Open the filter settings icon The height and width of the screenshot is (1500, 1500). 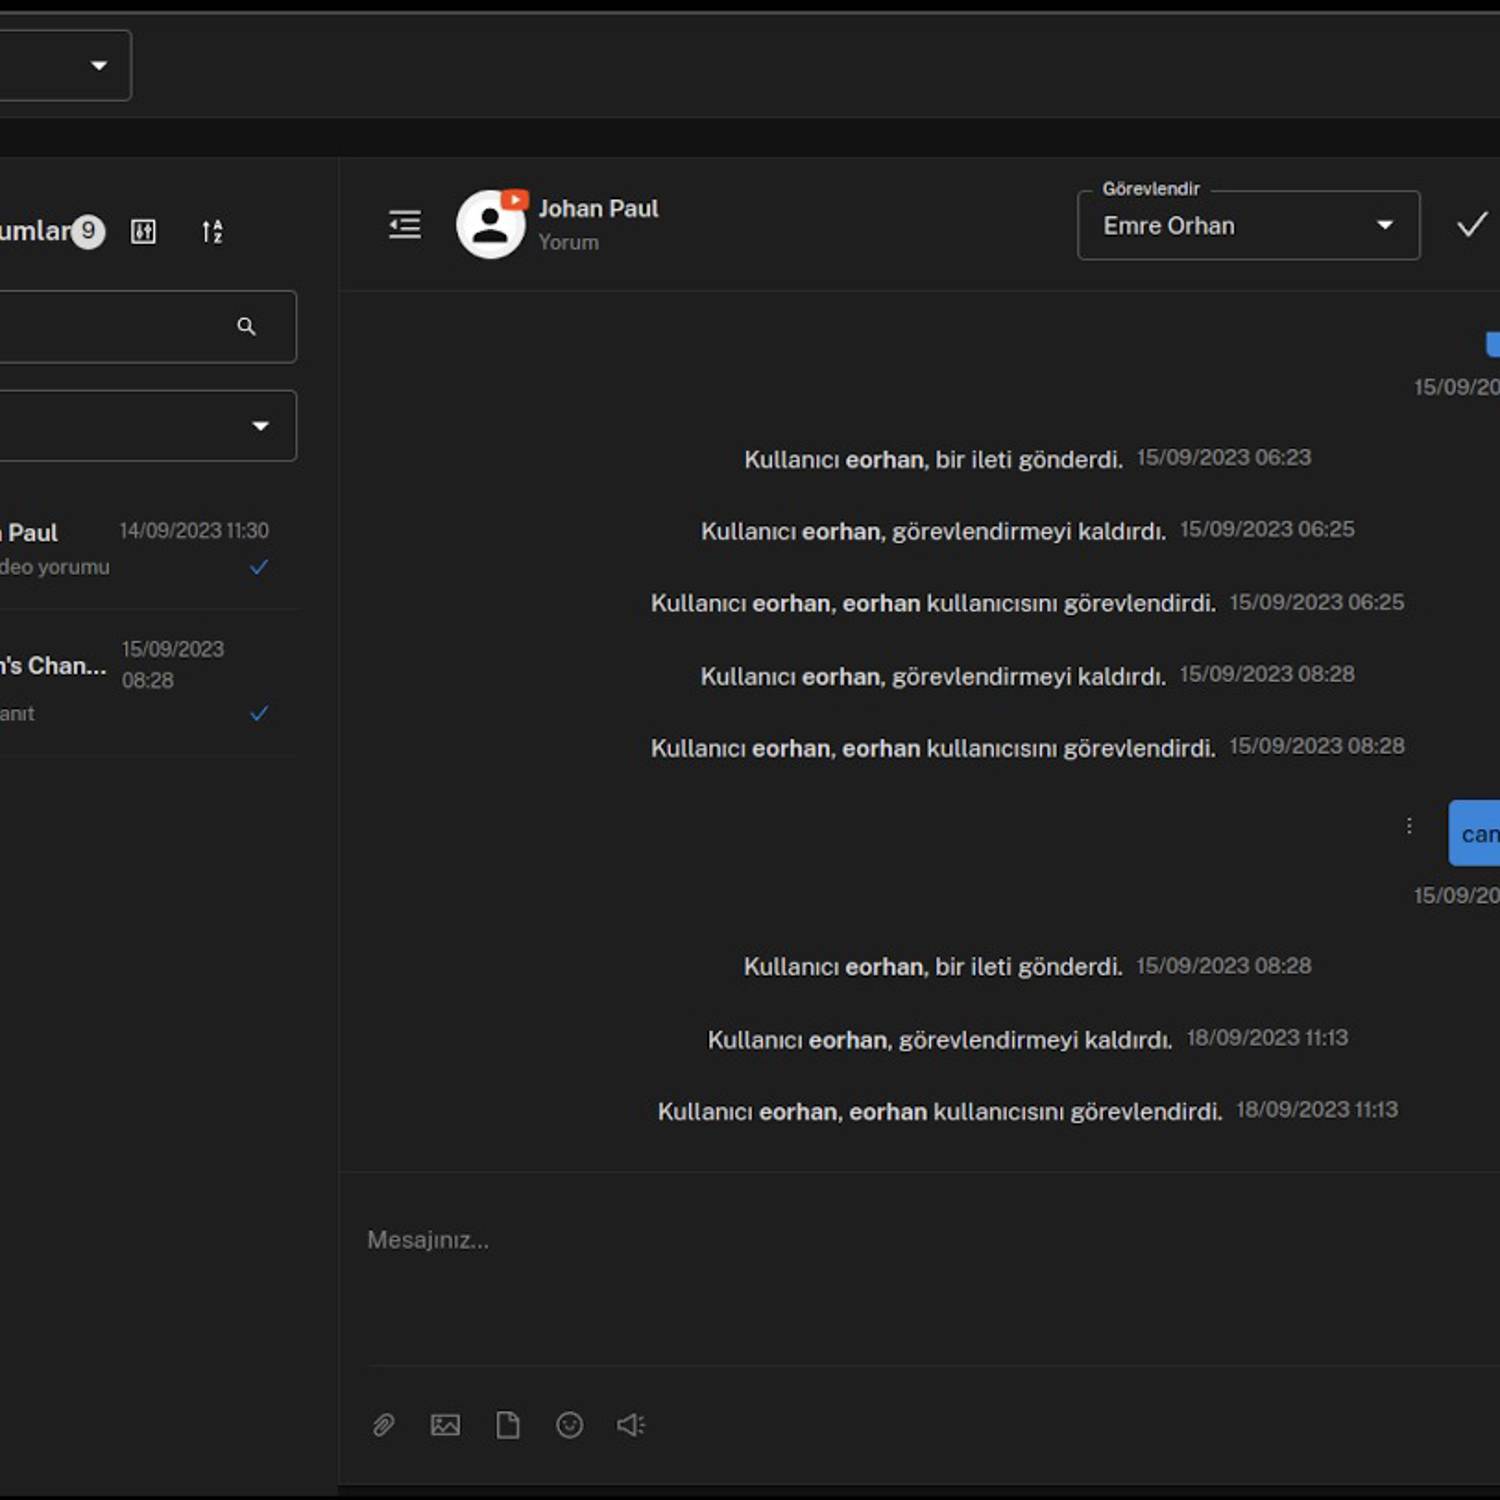tap(144, 232)
